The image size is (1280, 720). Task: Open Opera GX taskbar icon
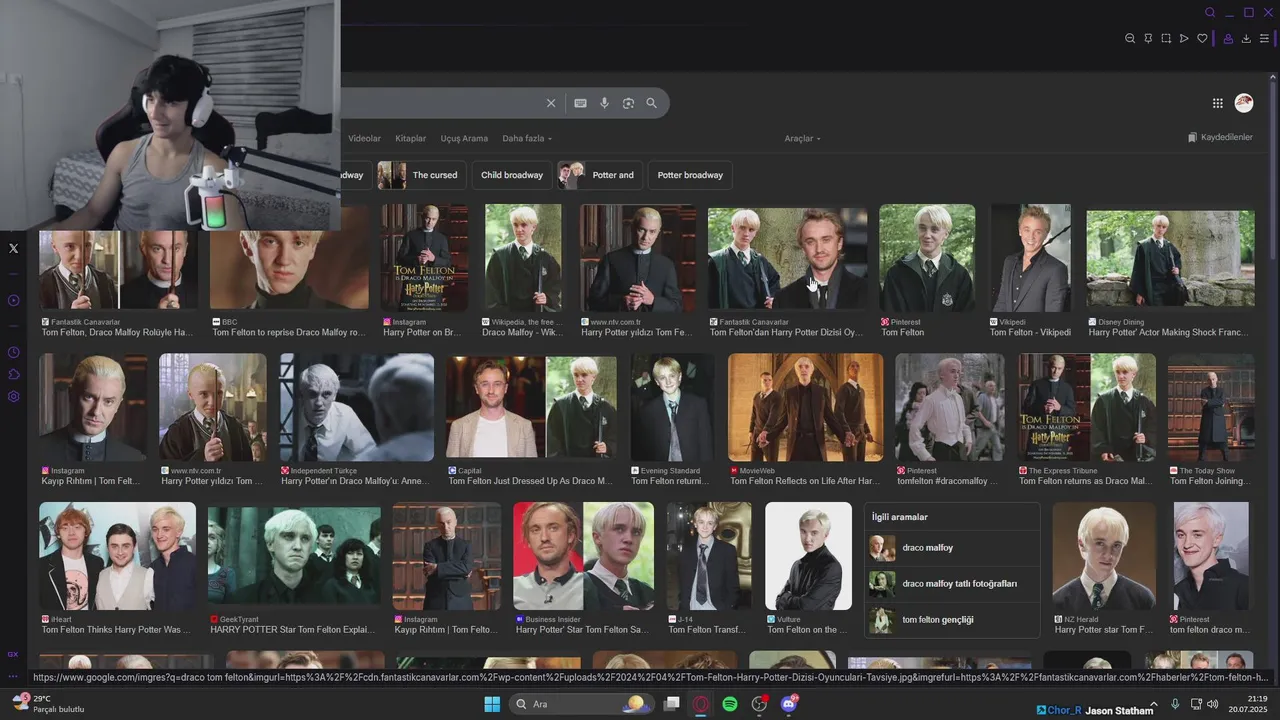[x=701, y=704]
